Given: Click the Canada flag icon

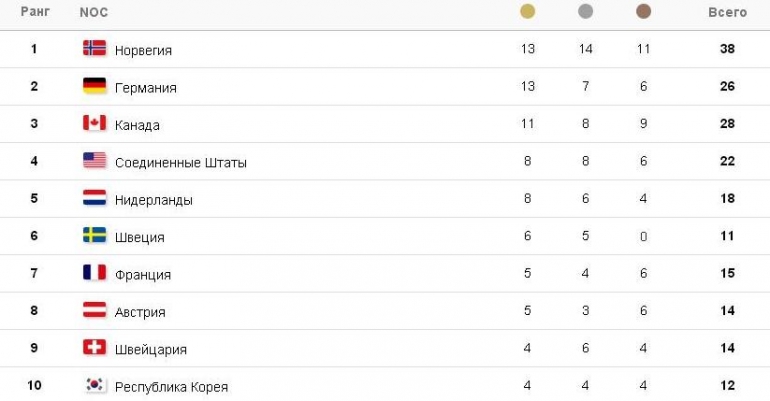Looking at the screenshot, I should pyautogui.click(x=94, y=123).
